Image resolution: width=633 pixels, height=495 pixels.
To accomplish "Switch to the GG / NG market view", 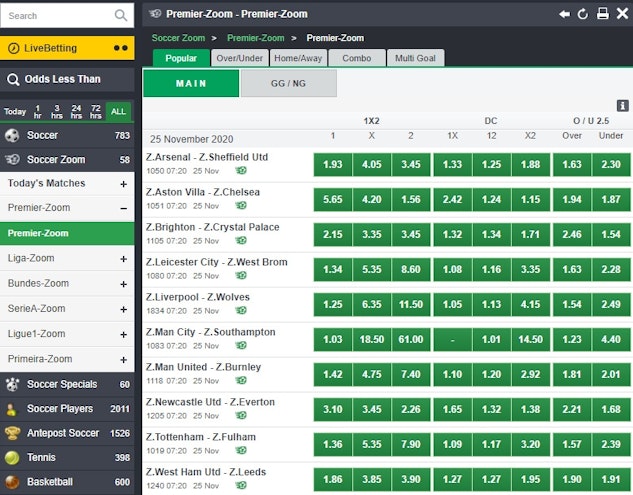I will point(288,83).
